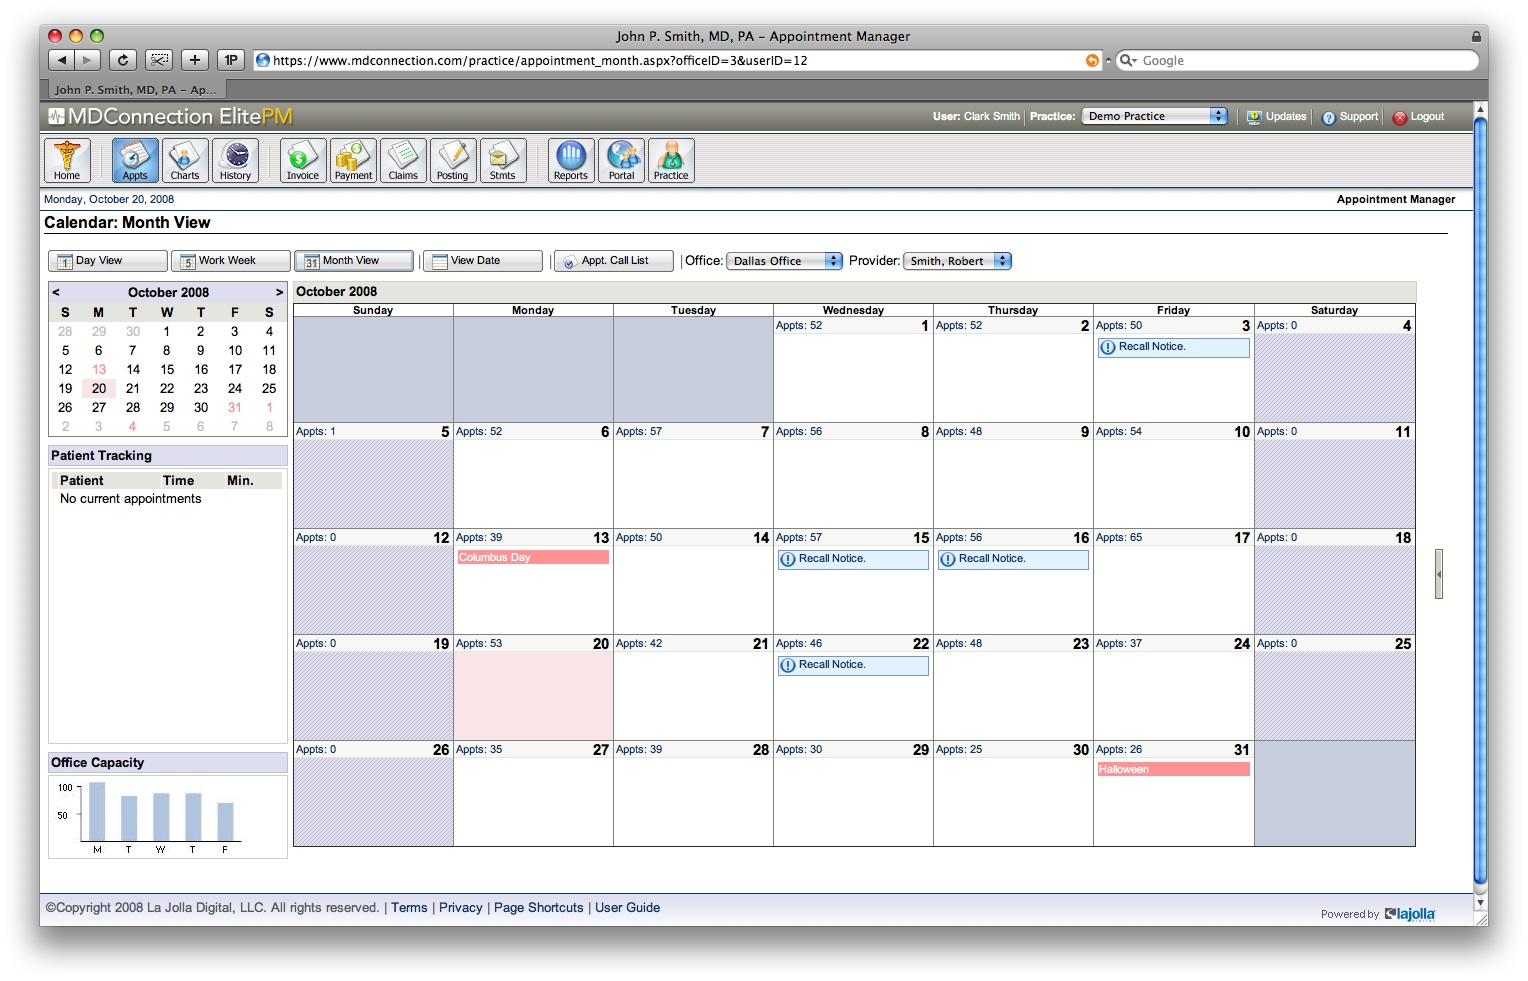The height and width of the screenshot is (981, 1528).
Task: Open the Practice dropdown showing Demo Practice
Action: pyautogui.click(x=1155, y=116)
